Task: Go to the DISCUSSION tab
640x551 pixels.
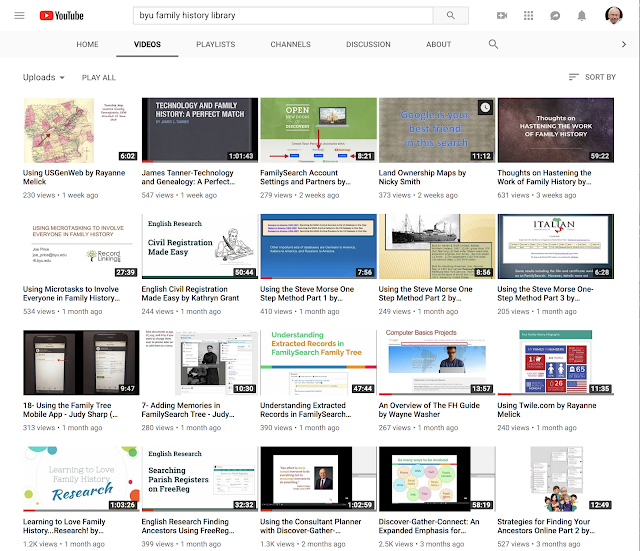Action: [x=368, y=44]
